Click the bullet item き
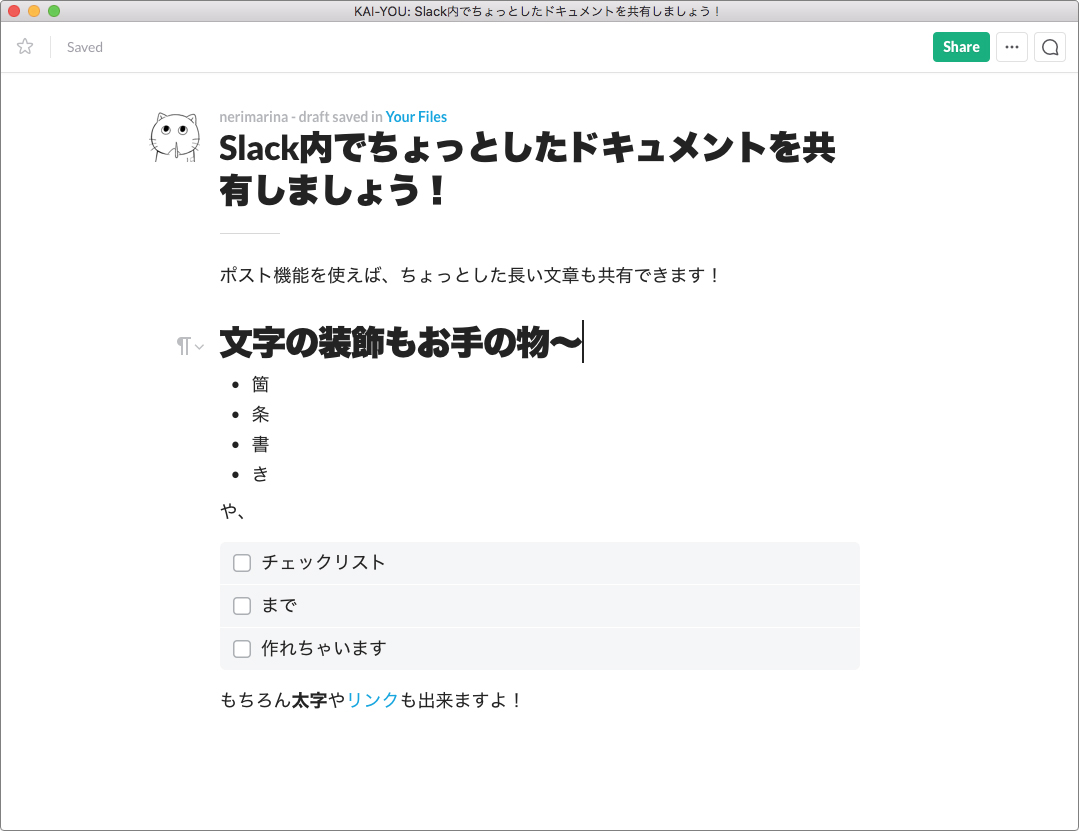 [260, 474]
